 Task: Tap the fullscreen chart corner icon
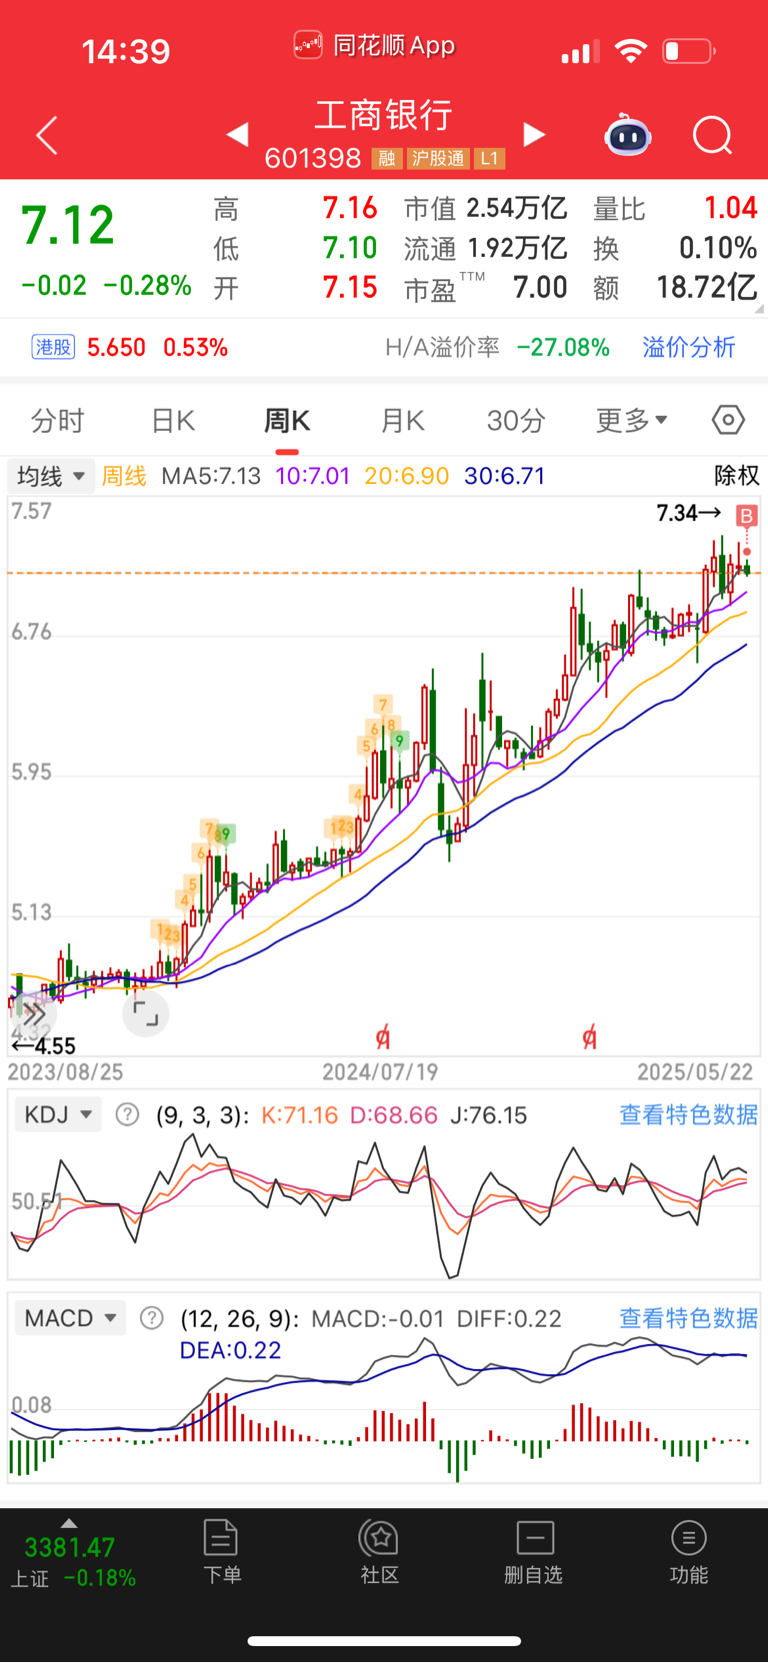tap(146, 1014)
